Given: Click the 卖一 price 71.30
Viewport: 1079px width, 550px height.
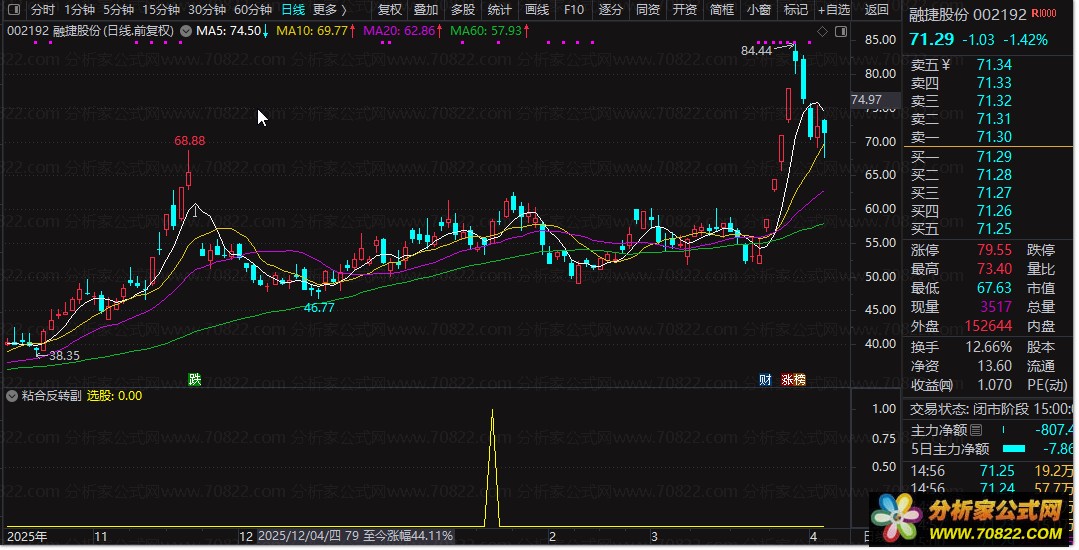Looking at the screenshot, I should (x=994, y=136).
